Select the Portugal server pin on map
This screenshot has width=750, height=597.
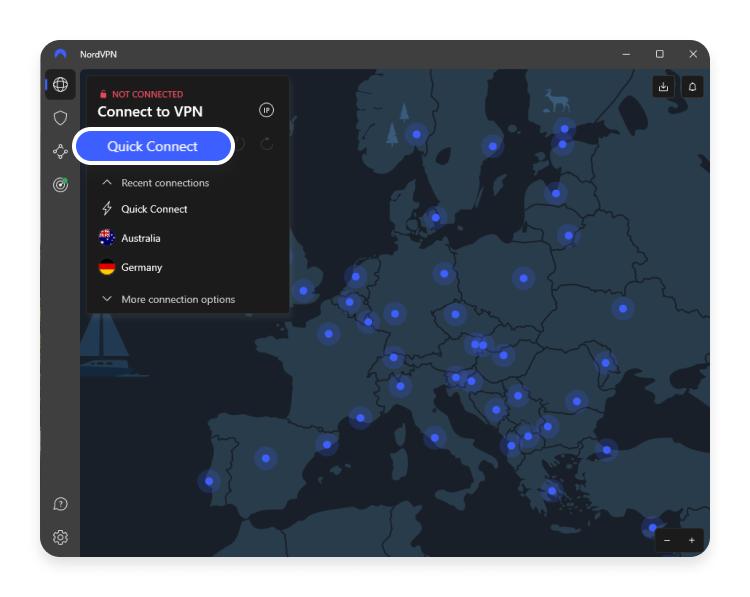coord(209,481)
